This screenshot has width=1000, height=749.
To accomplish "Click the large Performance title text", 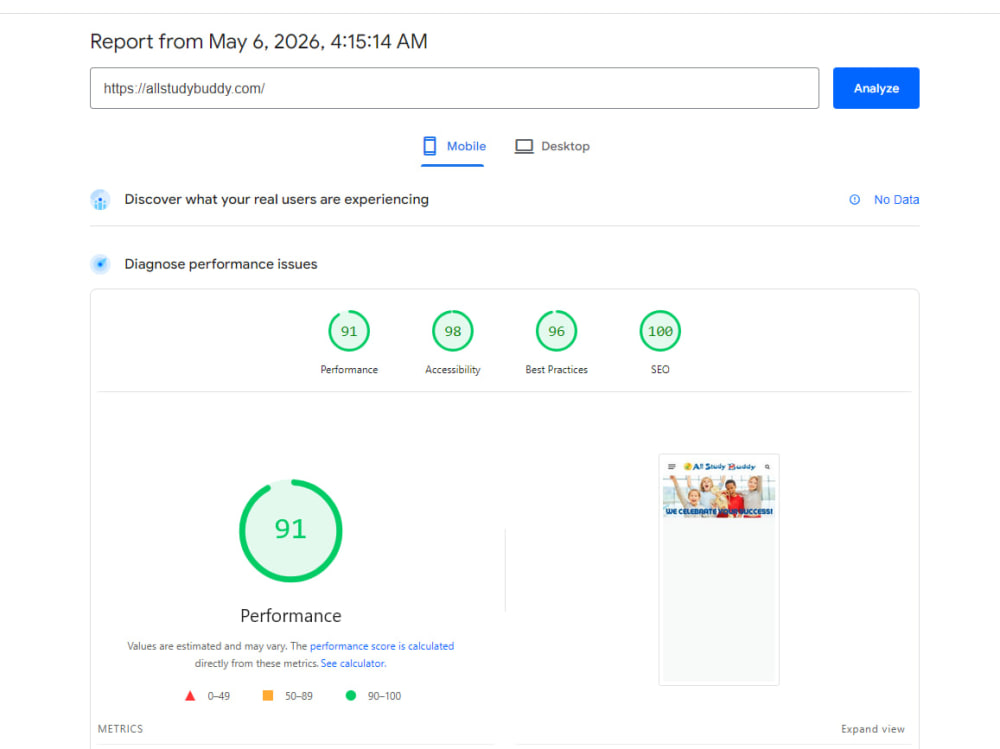I will pos(291,616).
